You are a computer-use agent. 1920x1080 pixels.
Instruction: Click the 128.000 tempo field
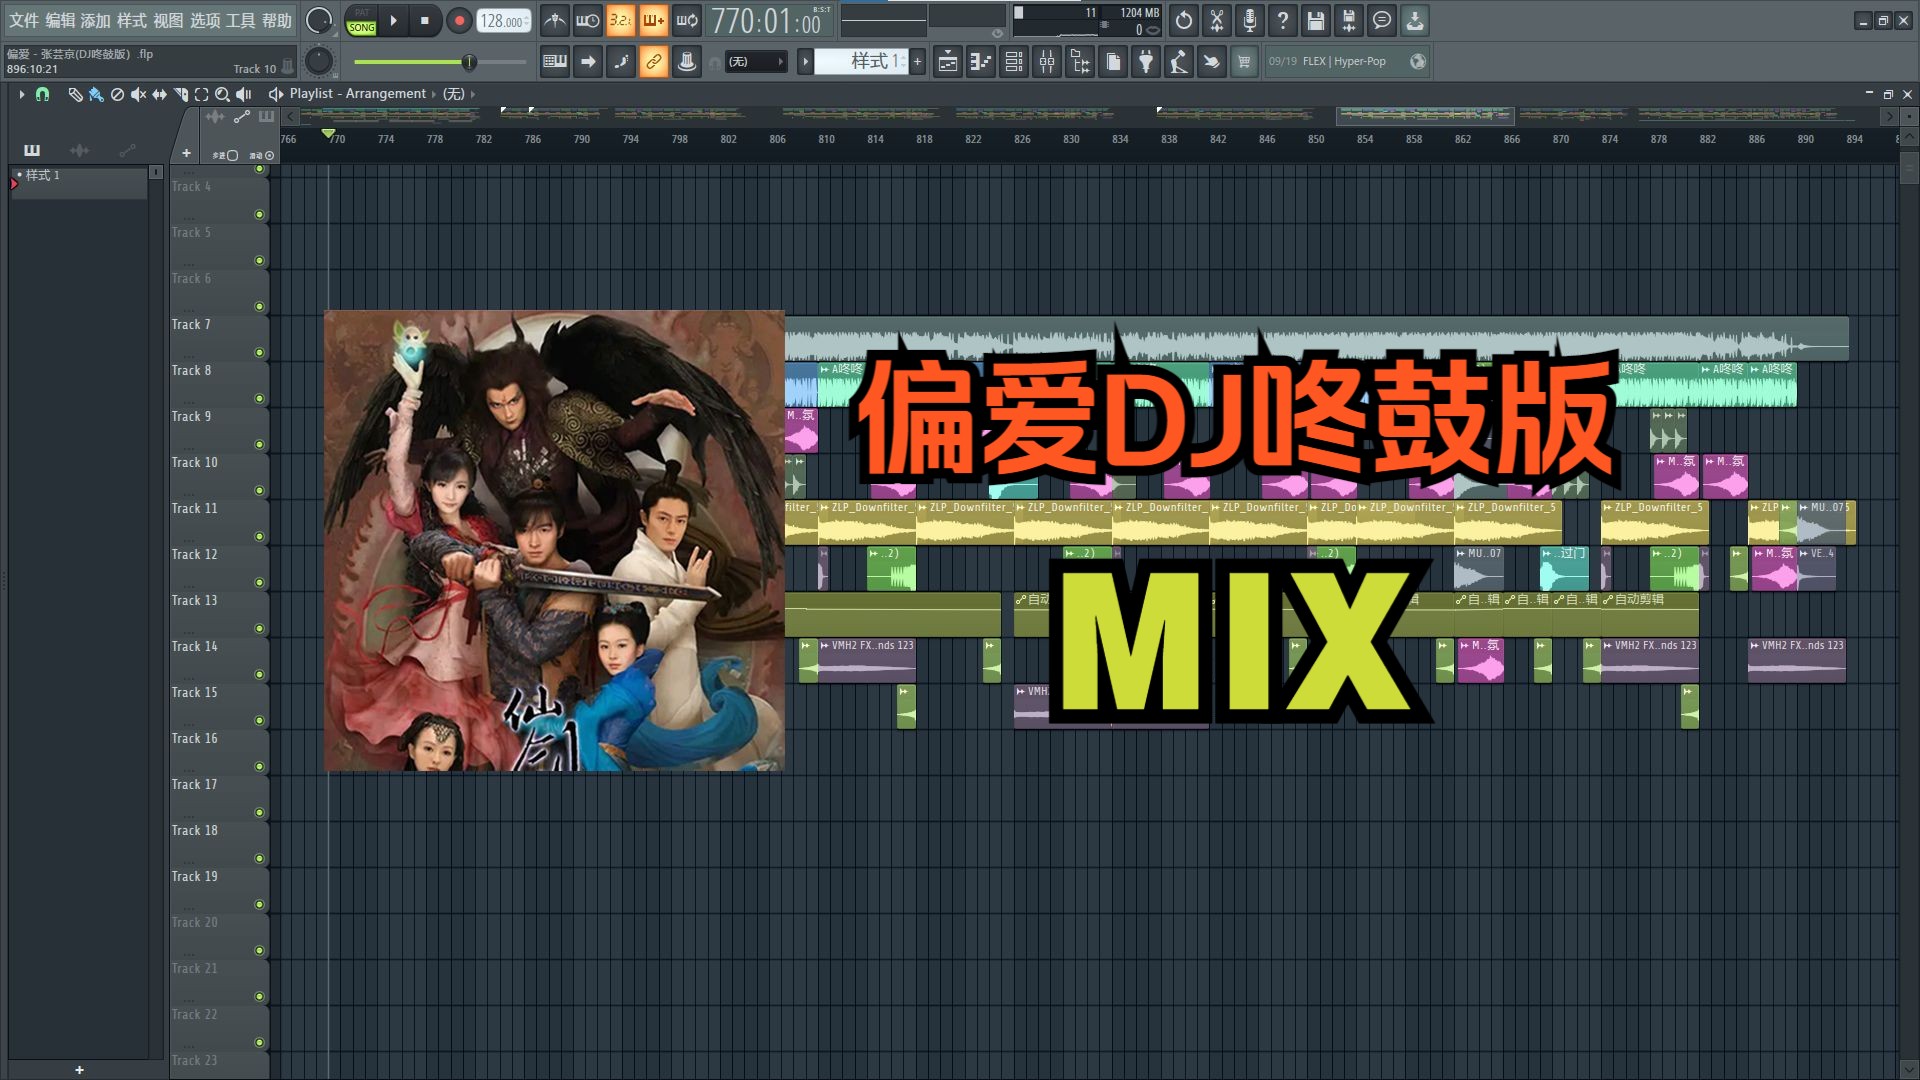[503, 21]
